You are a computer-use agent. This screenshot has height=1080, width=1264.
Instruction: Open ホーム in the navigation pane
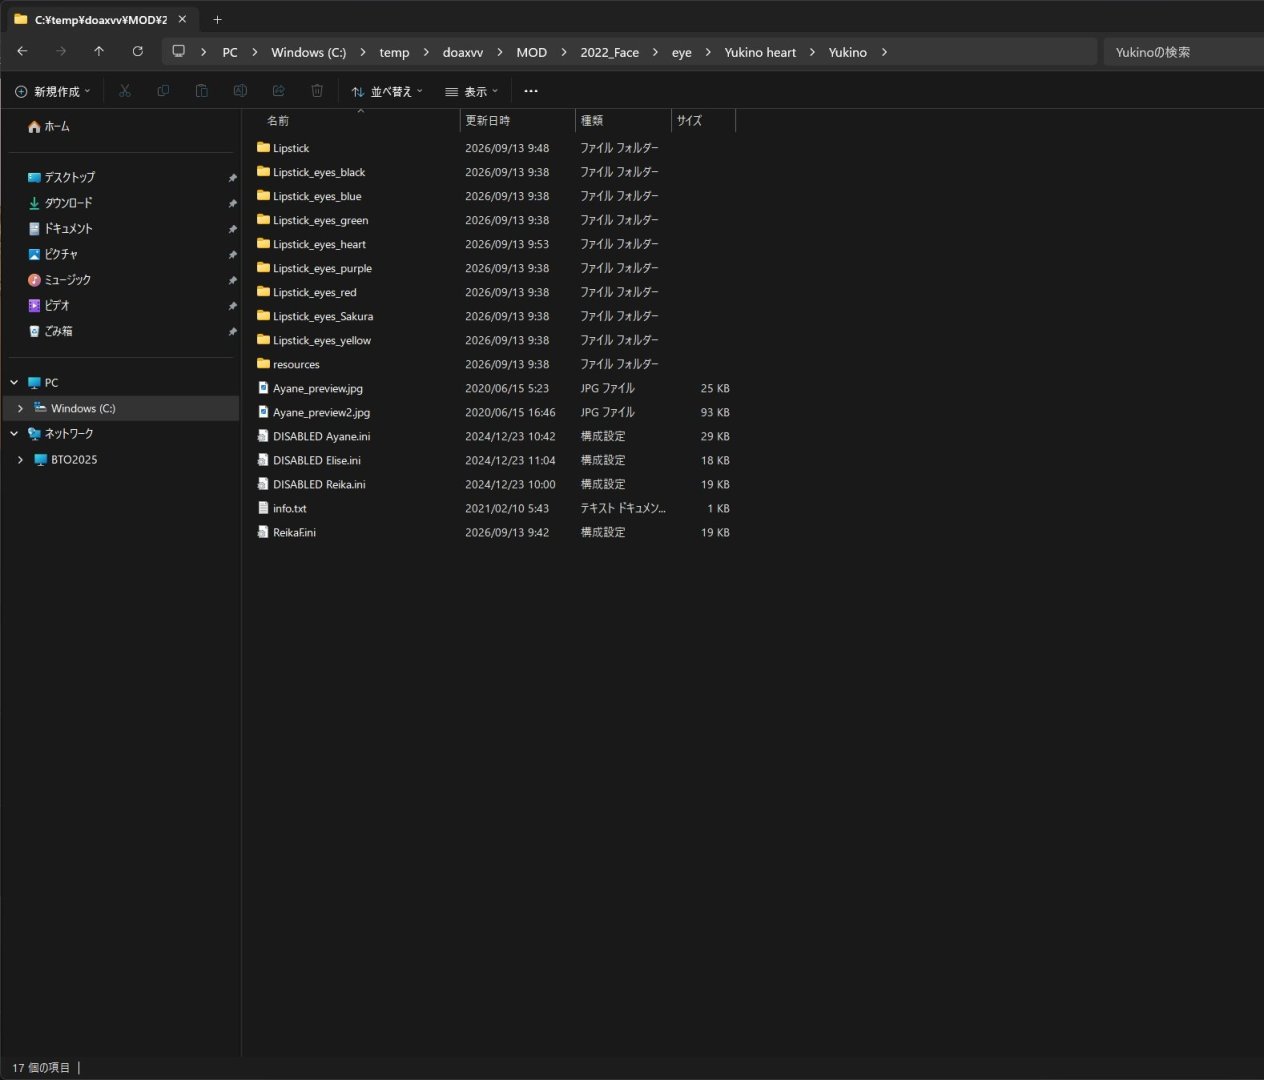49,127
